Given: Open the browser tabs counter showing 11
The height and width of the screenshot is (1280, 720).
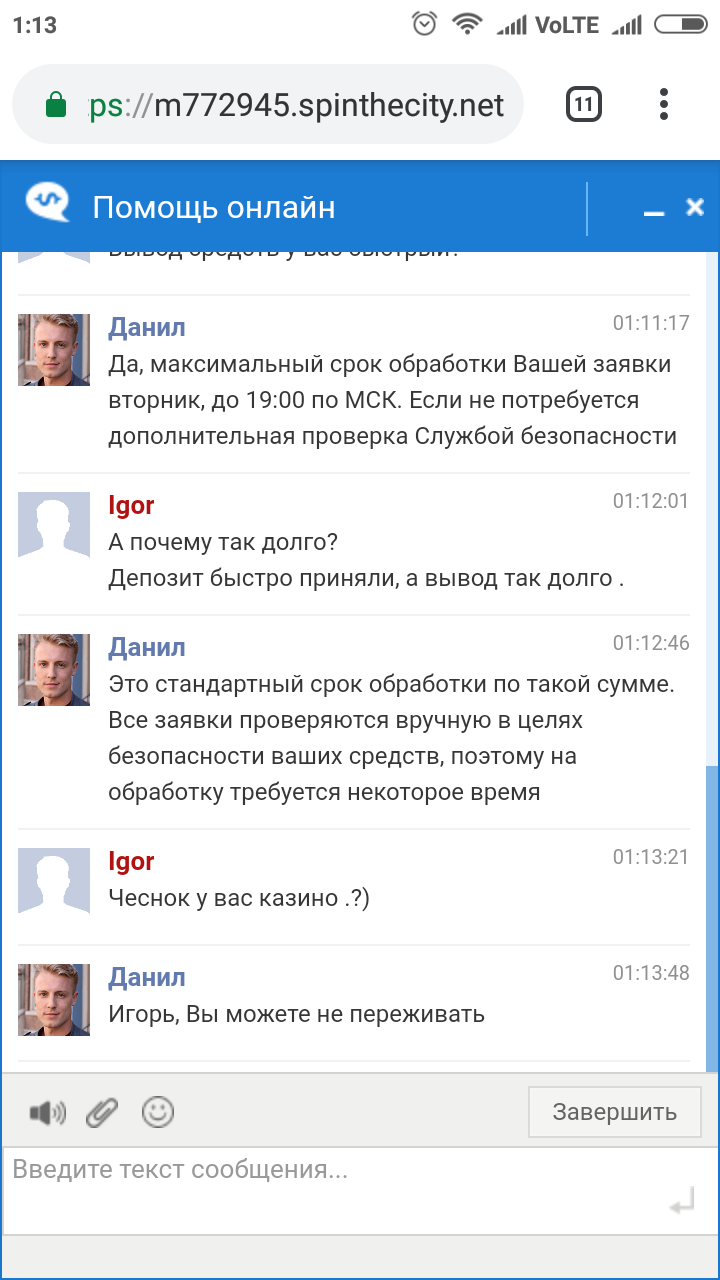Looking at the screenshot, I should coord(584,105).
